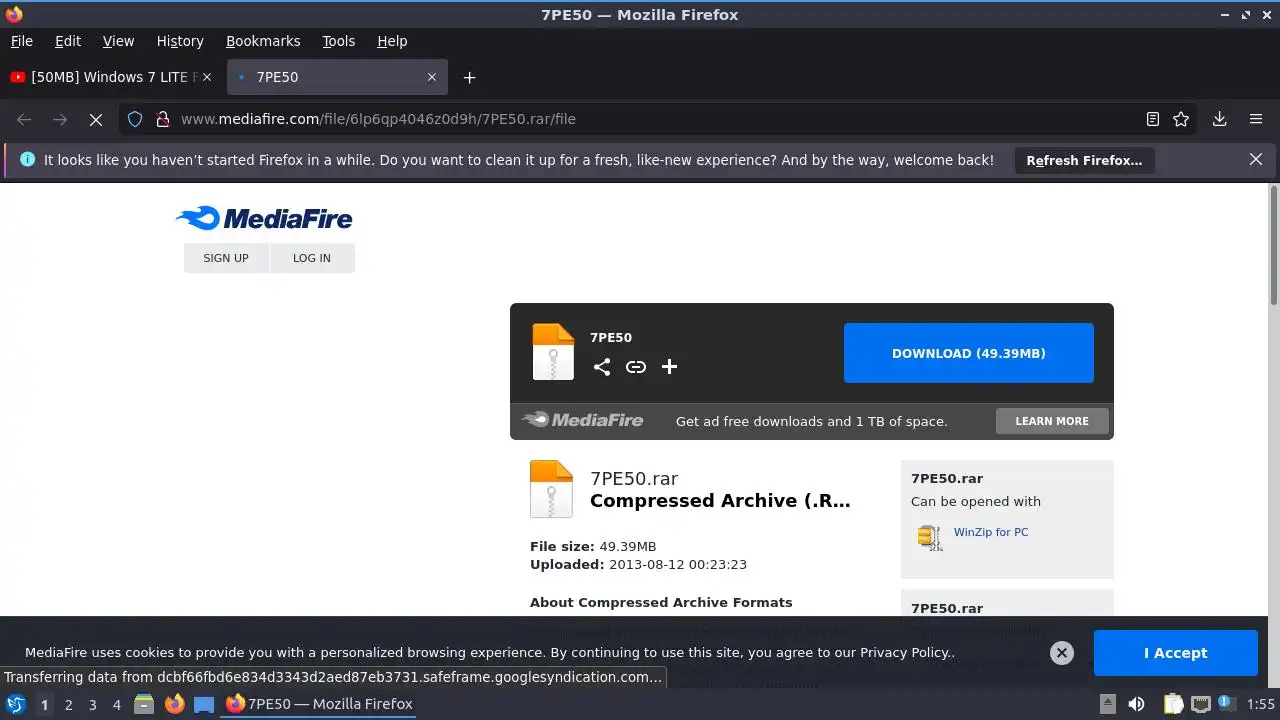The width and height of the screenshot is (1280, 720).
Task: Launch Firefox from the taskbar quick launch
Action: (175, 704)
